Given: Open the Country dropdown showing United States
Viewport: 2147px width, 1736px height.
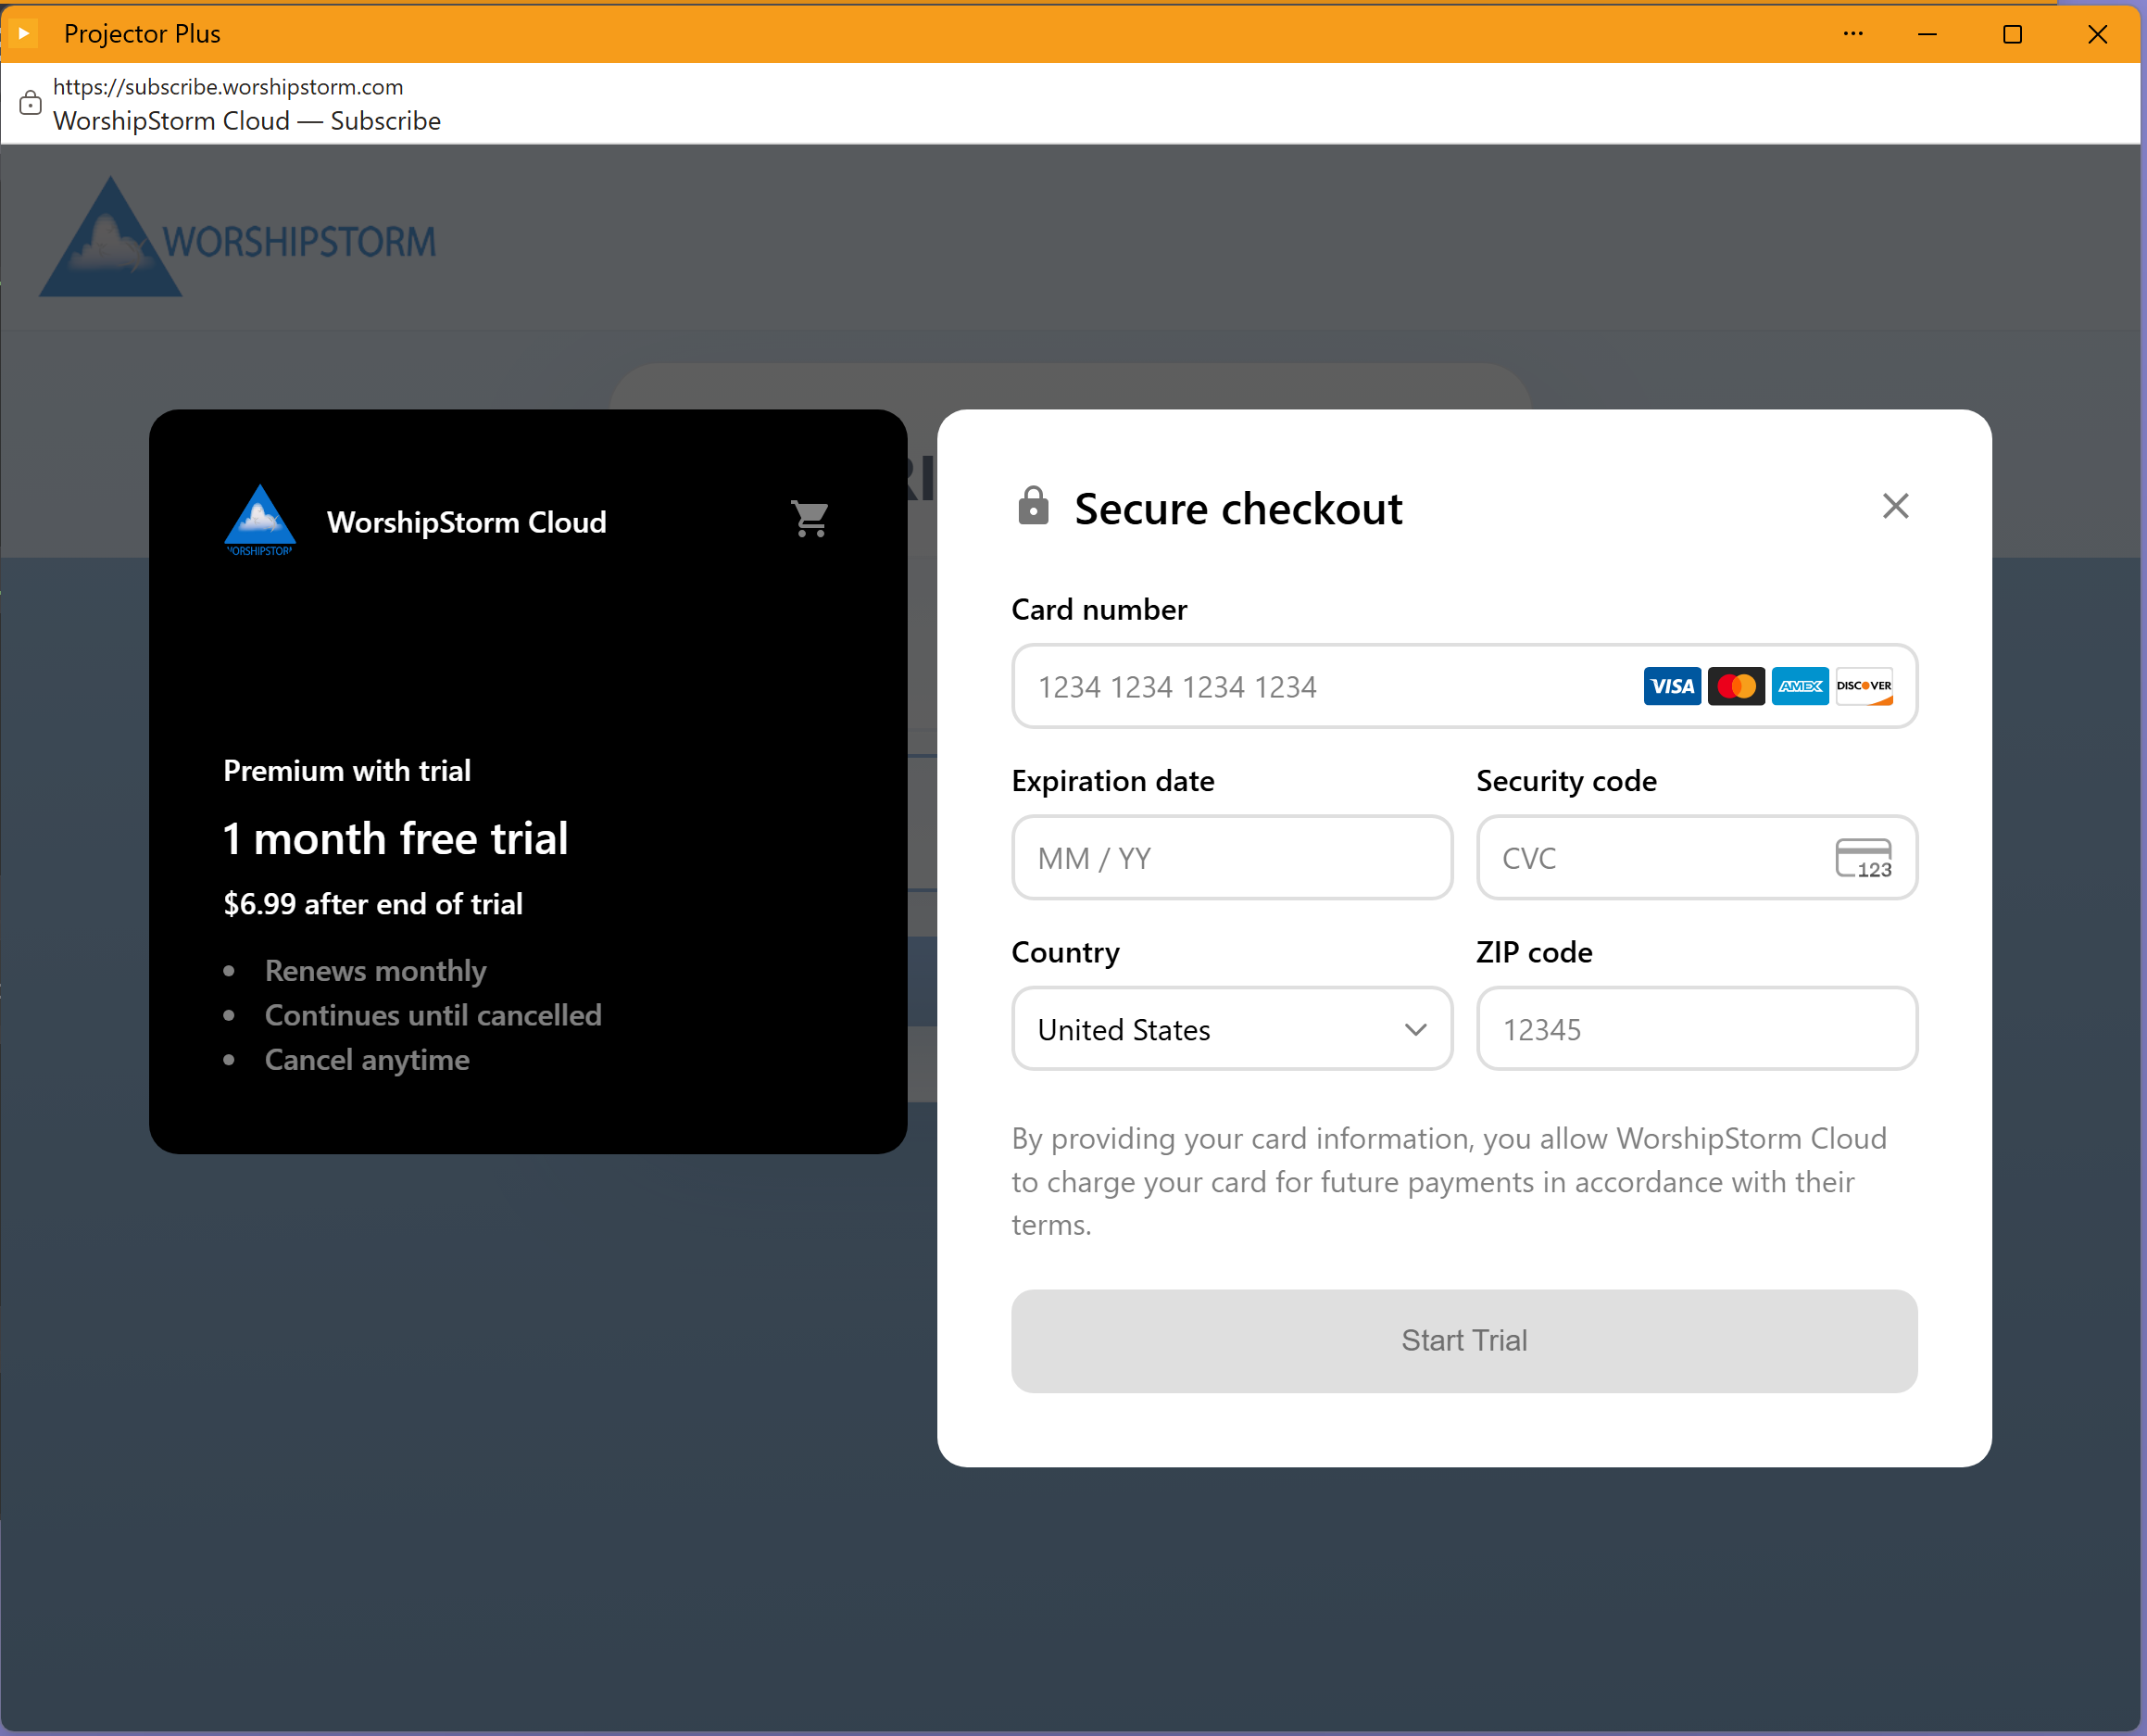Looking at the screenshot, I should [x=1232, y=1029].
